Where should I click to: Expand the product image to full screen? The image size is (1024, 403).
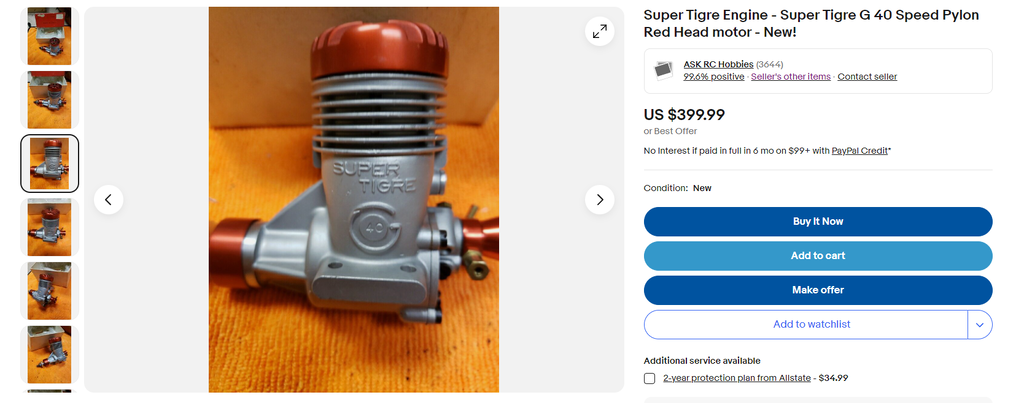tap(599, 31)
